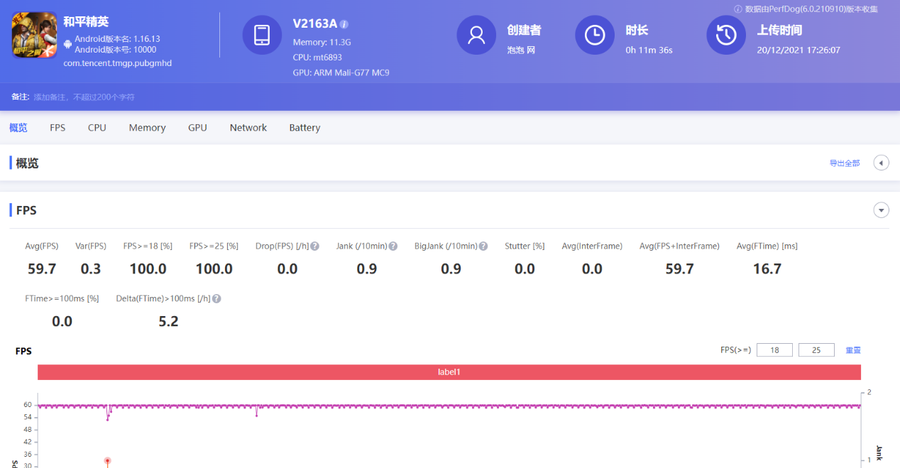Open help icon beside BigJank (/10min)

tap(483, 246)
